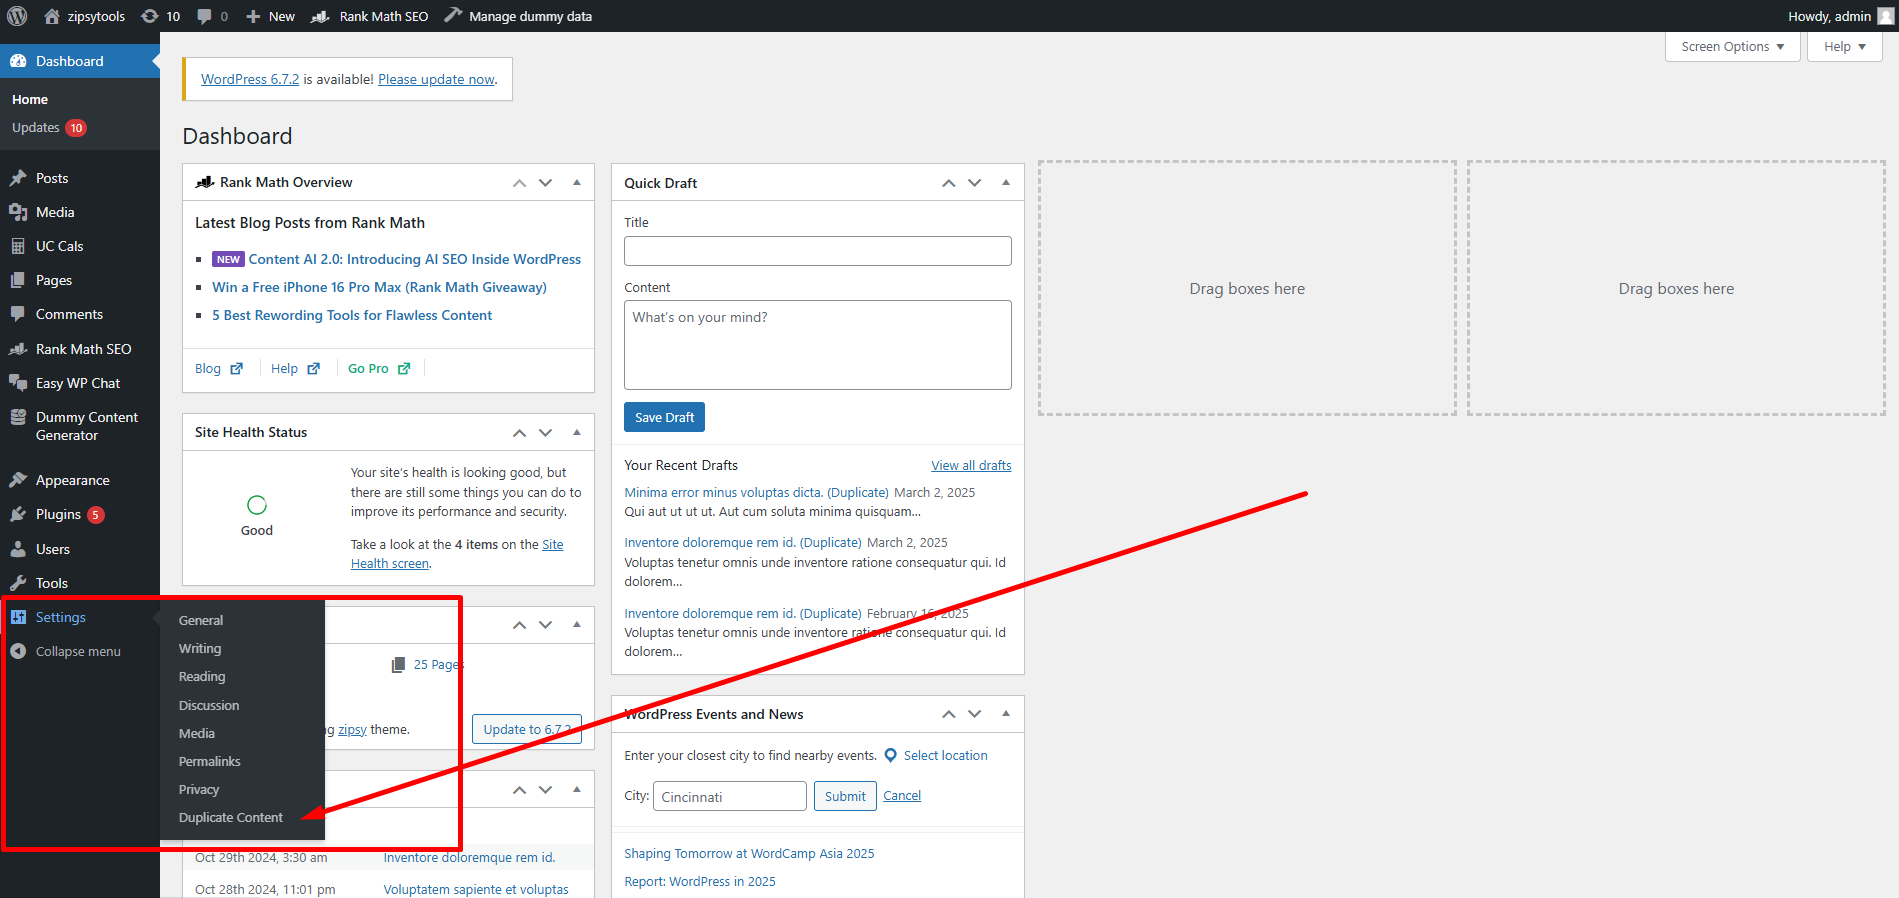This screenshot has width=1899, height=898.
Task: Open Rank Math SEO in the sidebar
Action: [x=83, y=349]
